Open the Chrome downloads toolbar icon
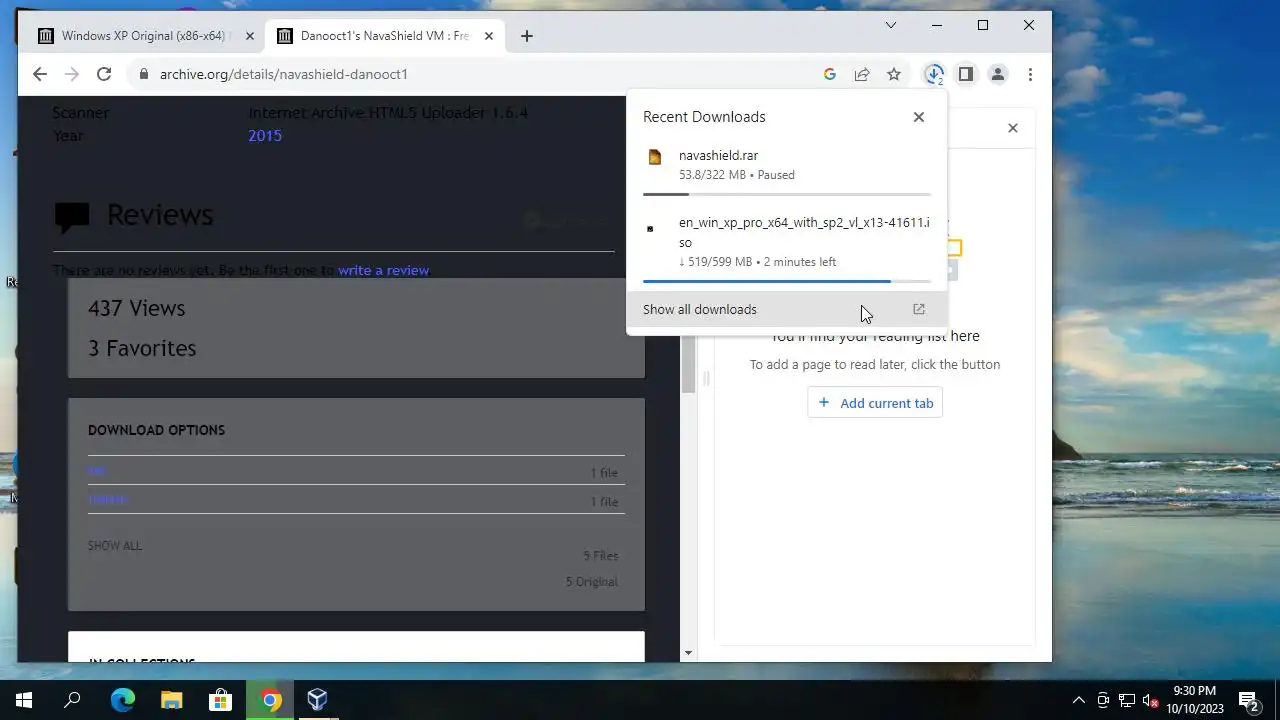This screenshot has height=720, width=1280. coord(934,74)
